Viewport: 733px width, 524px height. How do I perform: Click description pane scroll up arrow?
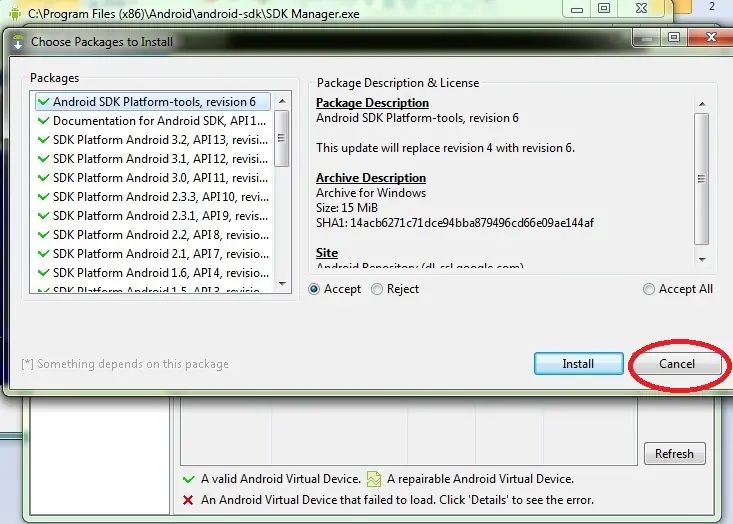pos(702,104)
